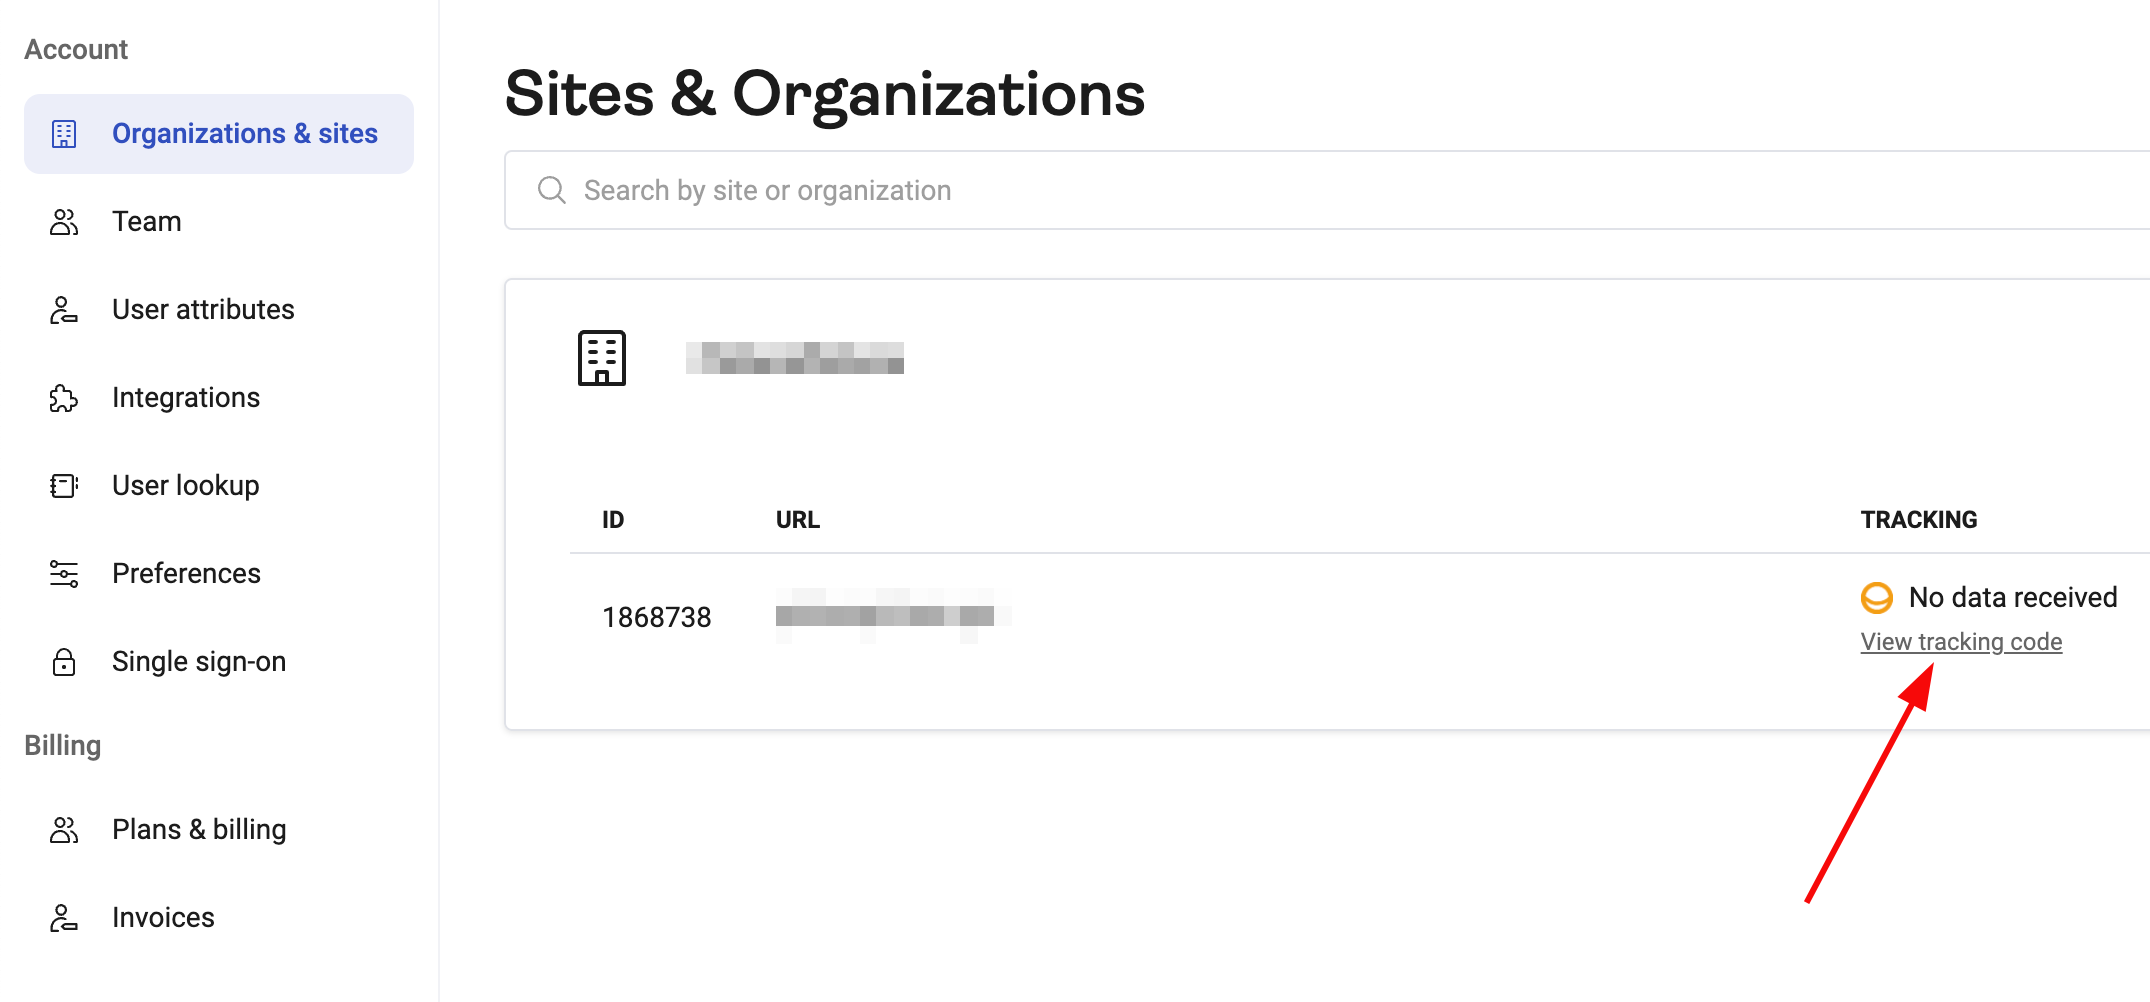Click the User attributes person icon
The width and height of the screenshot is (2150, 1002).
tap(64, 309)
